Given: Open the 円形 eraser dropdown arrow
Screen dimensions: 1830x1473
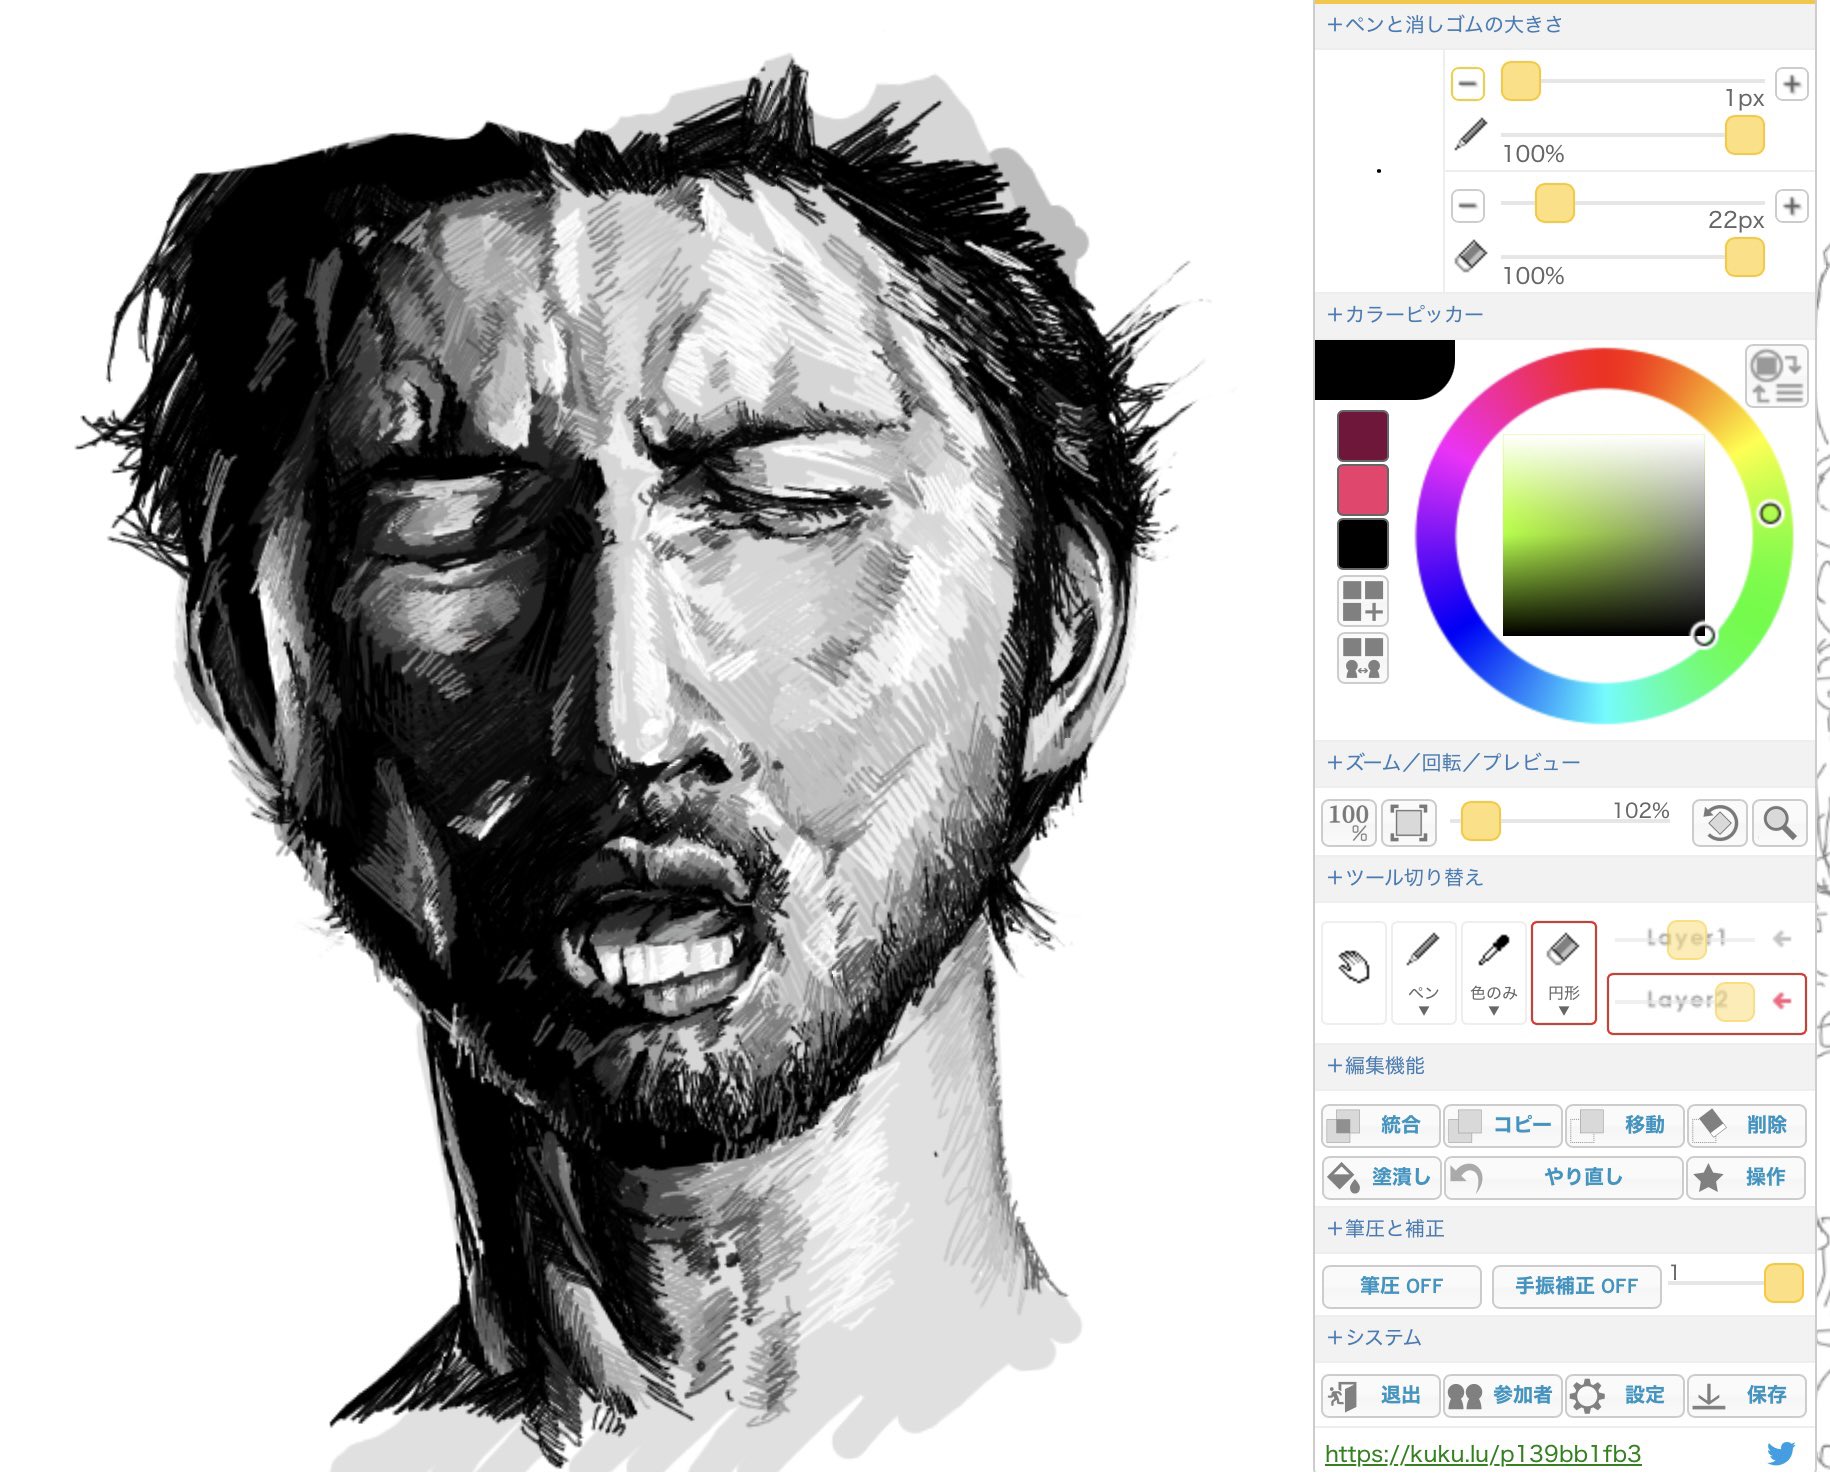Looking at the screenshot, I should click(x=1563, y=1011).
